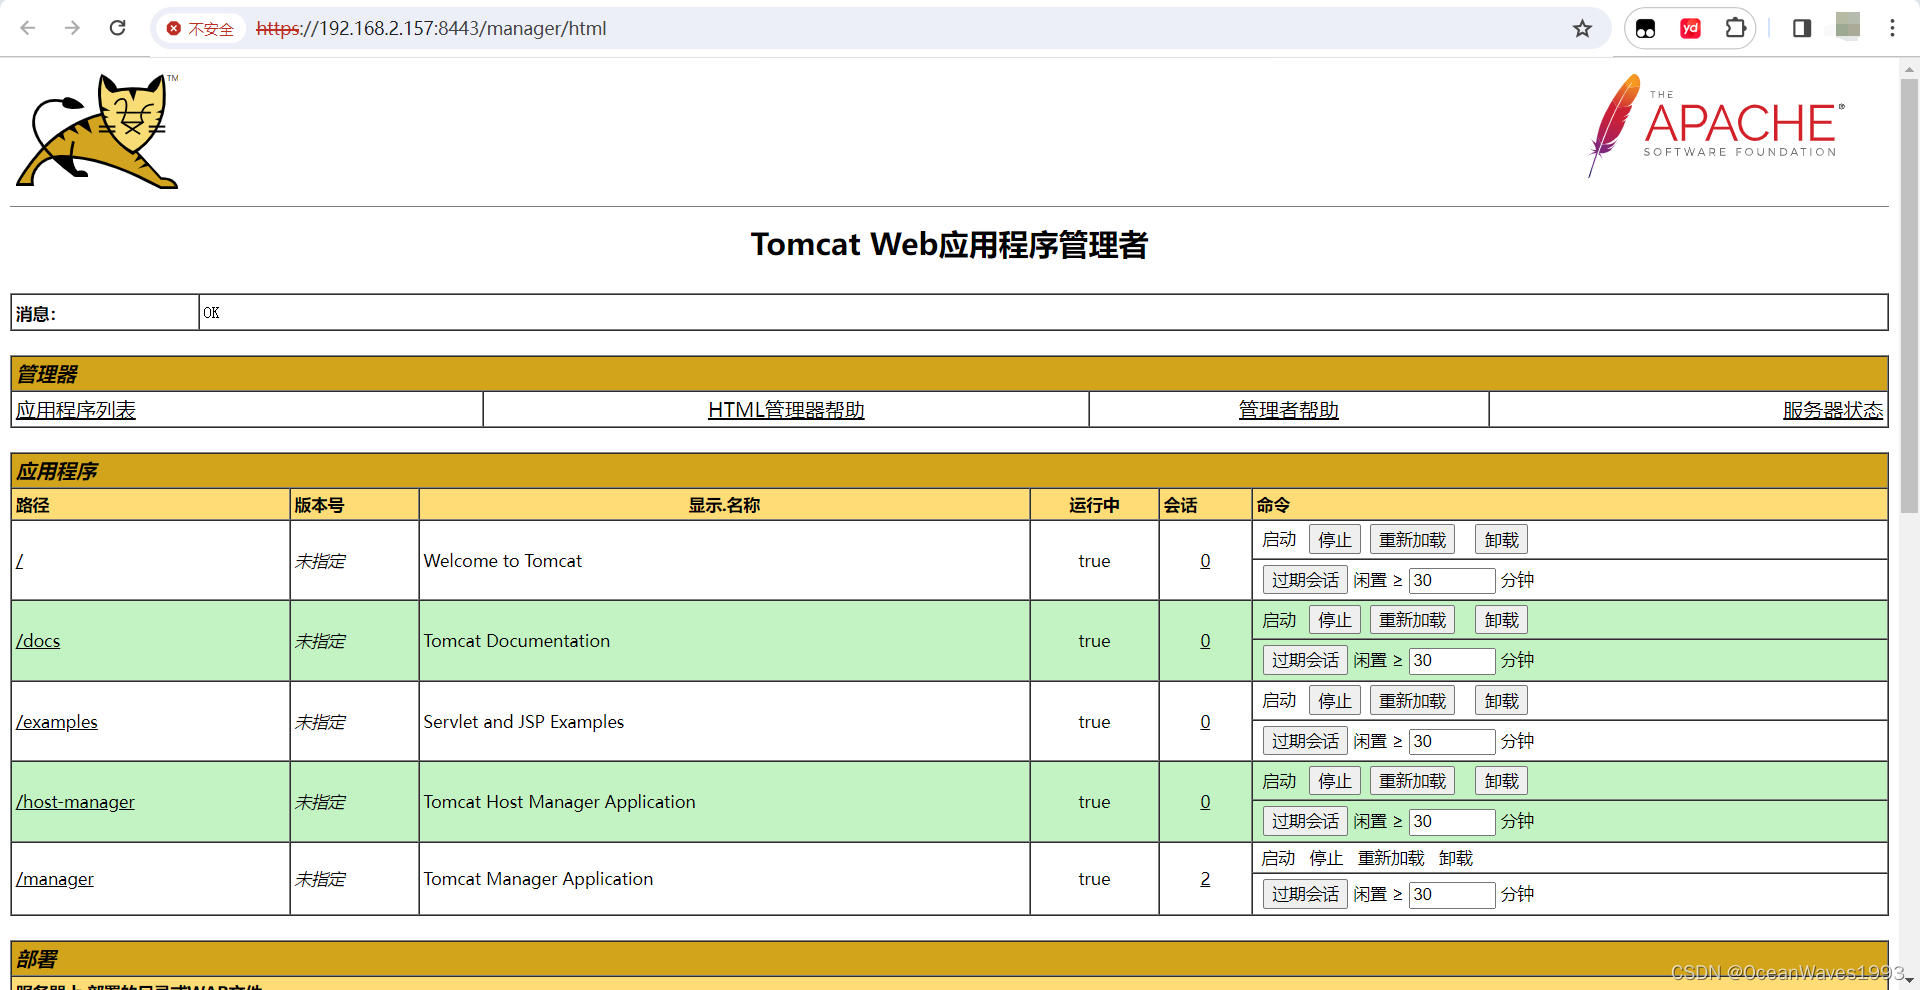Click the 不安全 security warning badge
Screen dimensions: 1920x990
pos(201,29)
